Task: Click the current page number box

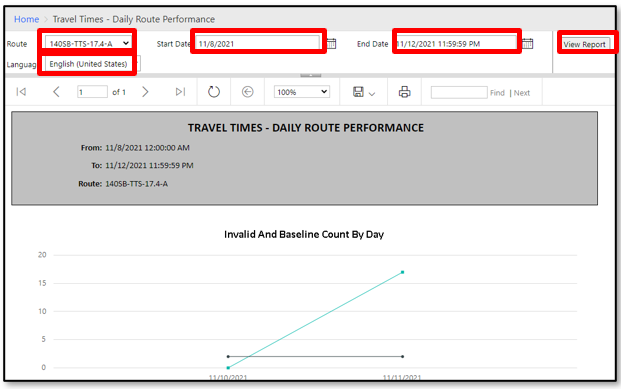Action: point(92,92)
